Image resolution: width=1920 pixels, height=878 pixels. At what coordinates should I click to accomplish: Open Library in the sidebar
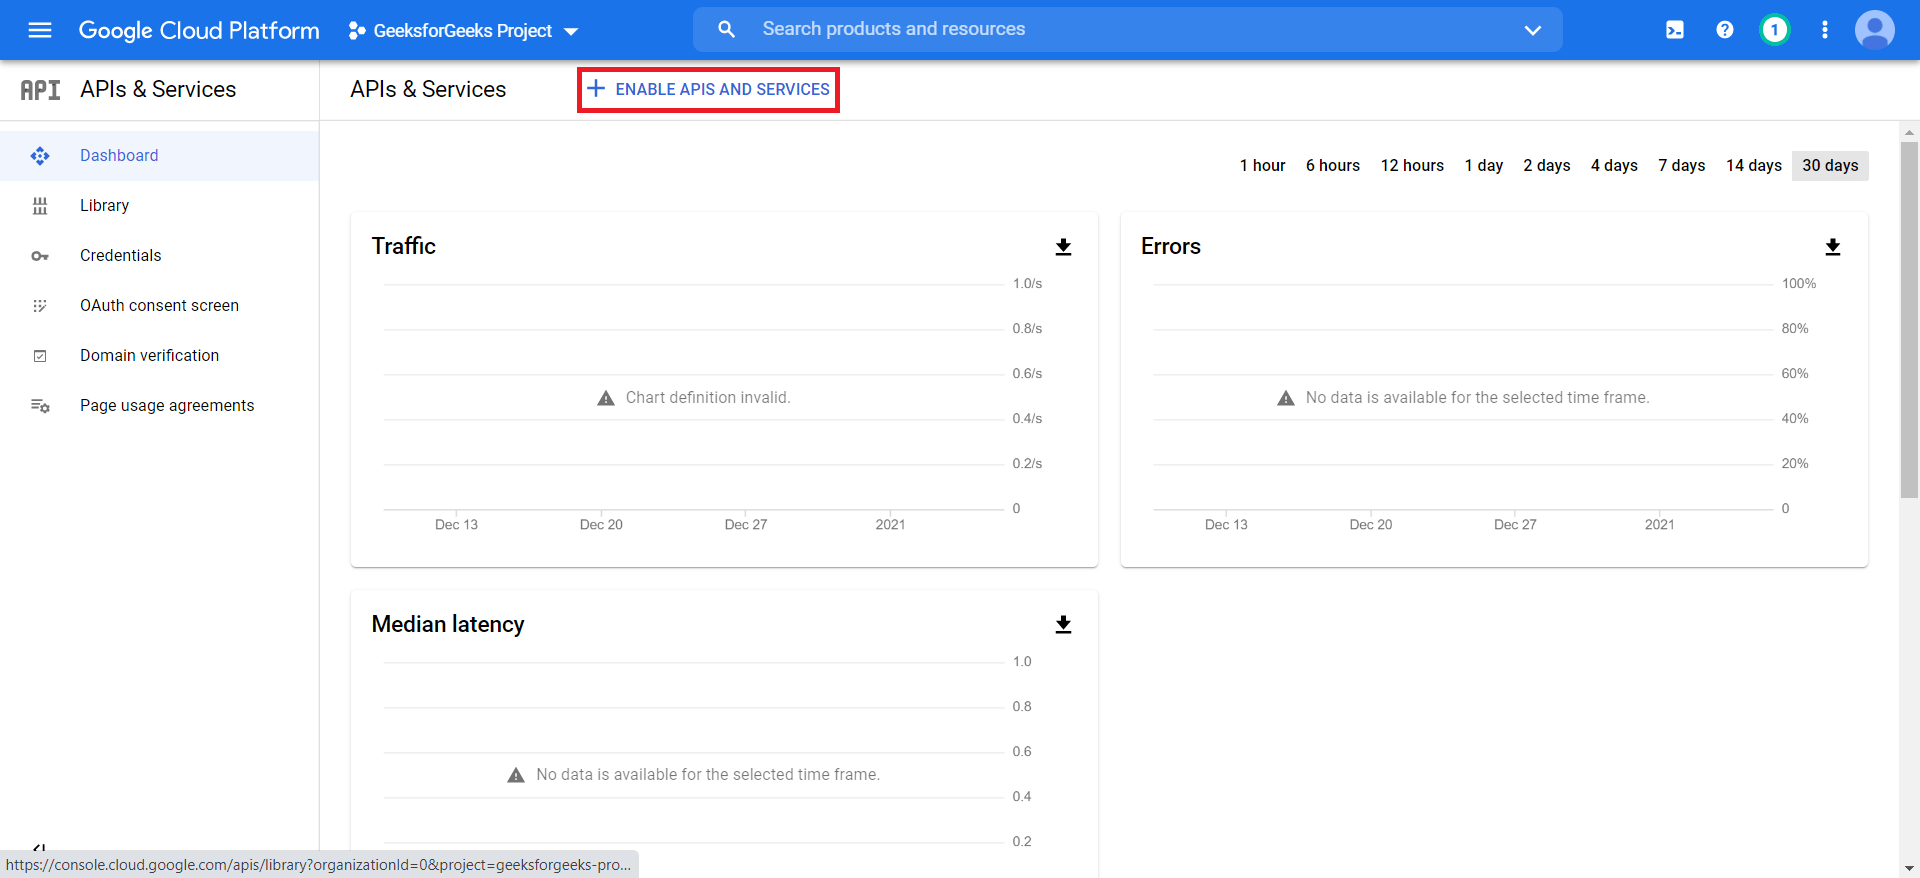(x=159, y=206)
